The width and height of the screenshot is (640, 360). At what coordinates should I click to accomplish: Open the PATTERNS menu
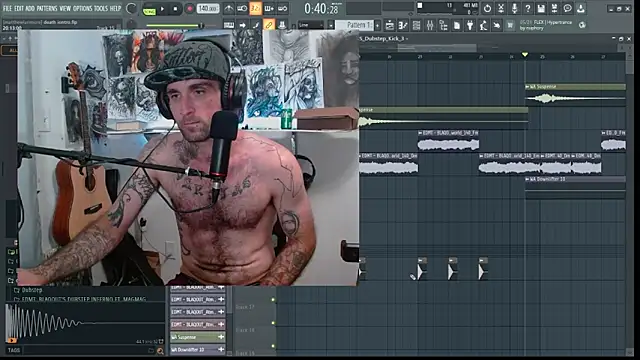(x=47, y=8)
